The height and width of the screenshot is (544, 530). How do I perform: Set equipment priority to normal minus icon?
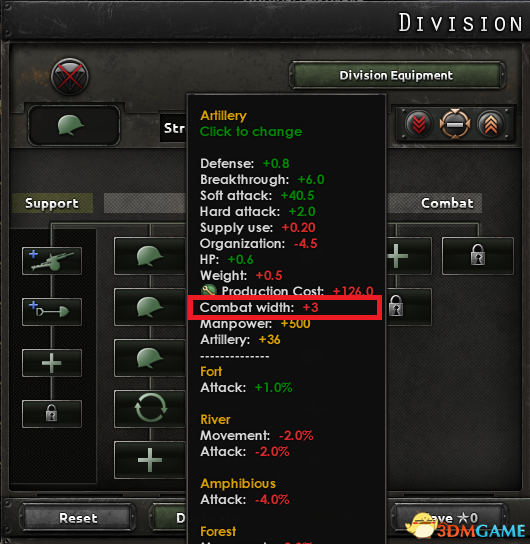455,124
